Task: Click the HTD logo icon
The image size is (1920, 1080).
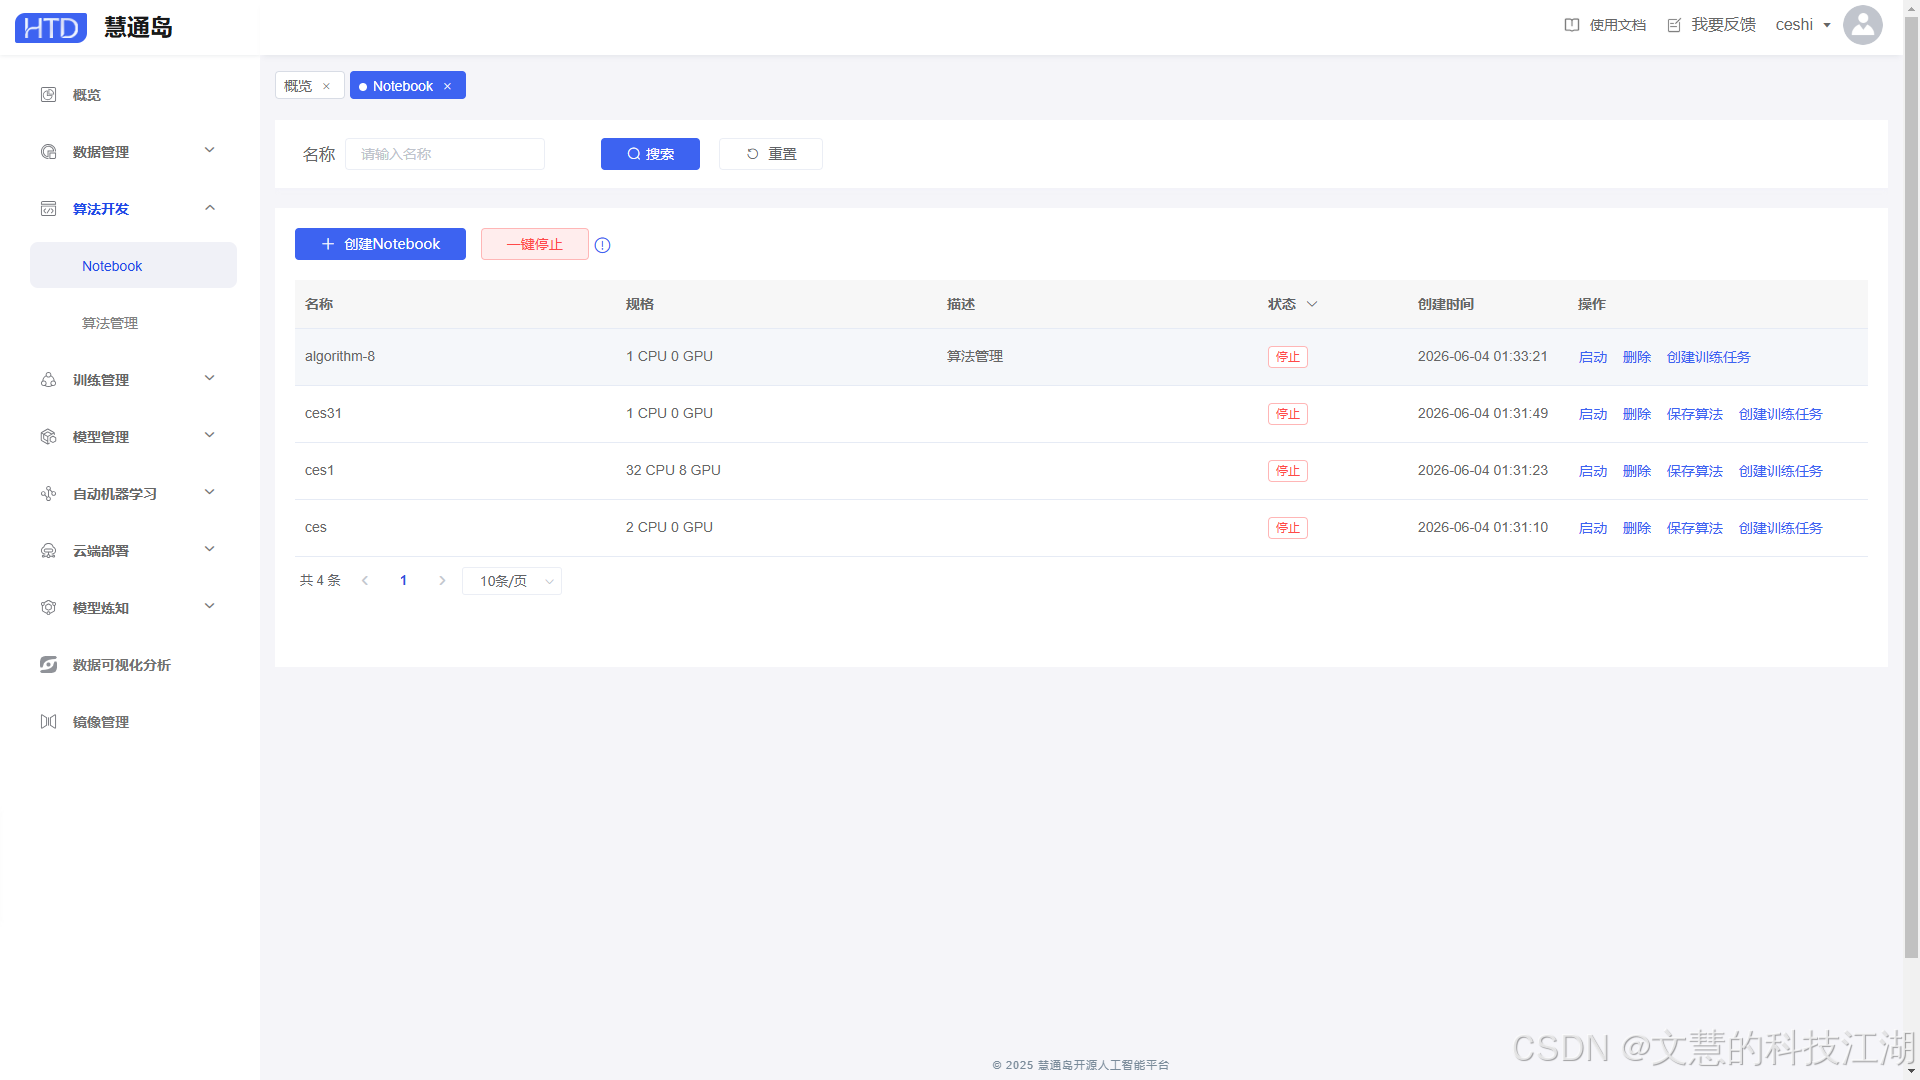Action: coord(51,27)
